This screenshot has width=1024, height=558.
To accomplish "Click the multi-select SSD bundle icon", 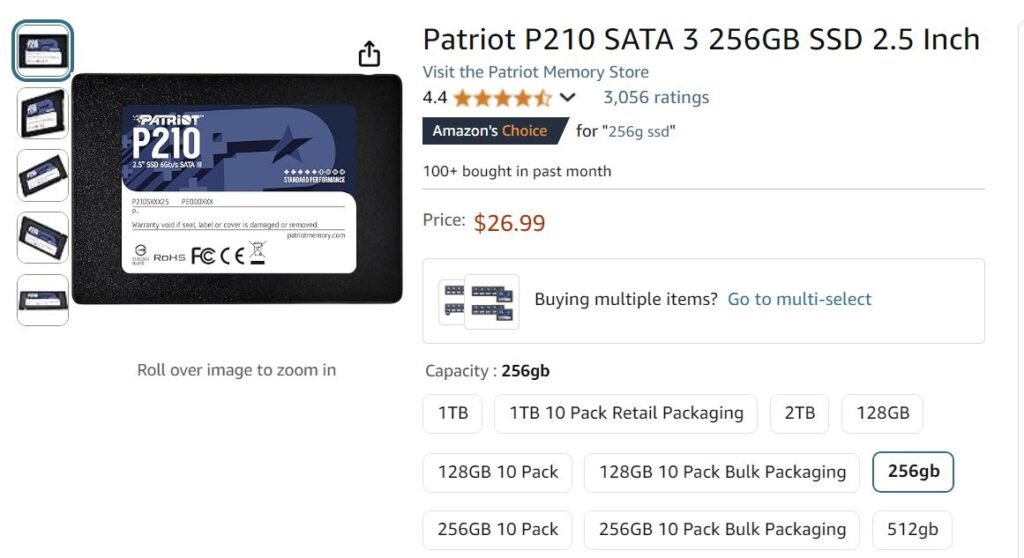I will point(478,300).
